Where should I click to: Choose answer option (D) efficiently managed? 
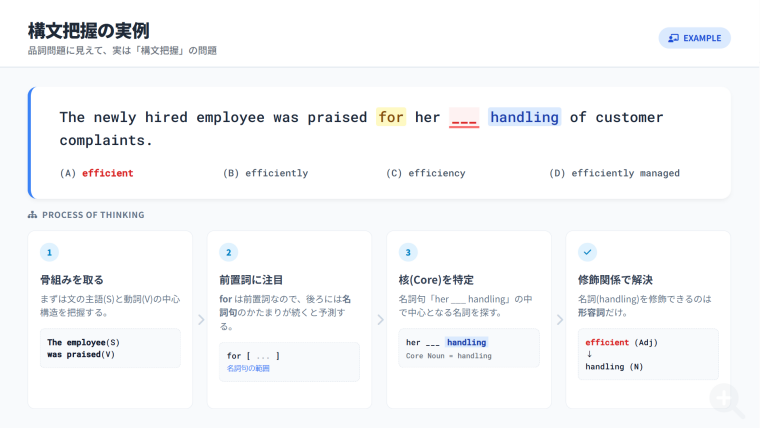614,173
